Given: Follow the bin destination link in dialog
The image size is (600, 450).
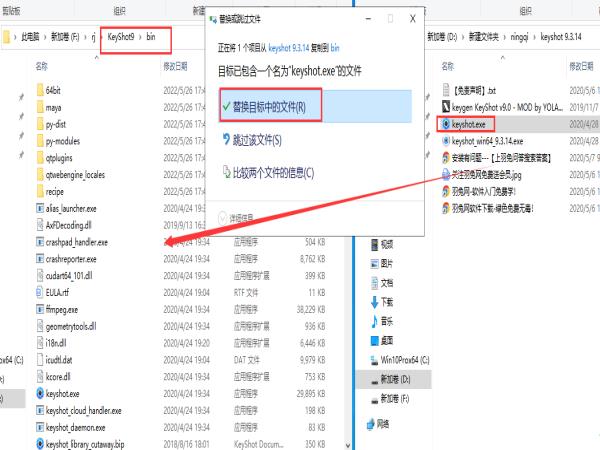Looking at the screenshot, I should [335, 48].
